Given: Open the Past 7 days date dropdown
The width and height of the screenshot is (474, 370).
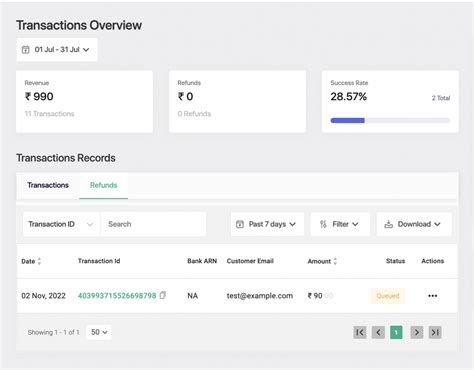Looking at the screenshot, I should (x=267, y=224).
